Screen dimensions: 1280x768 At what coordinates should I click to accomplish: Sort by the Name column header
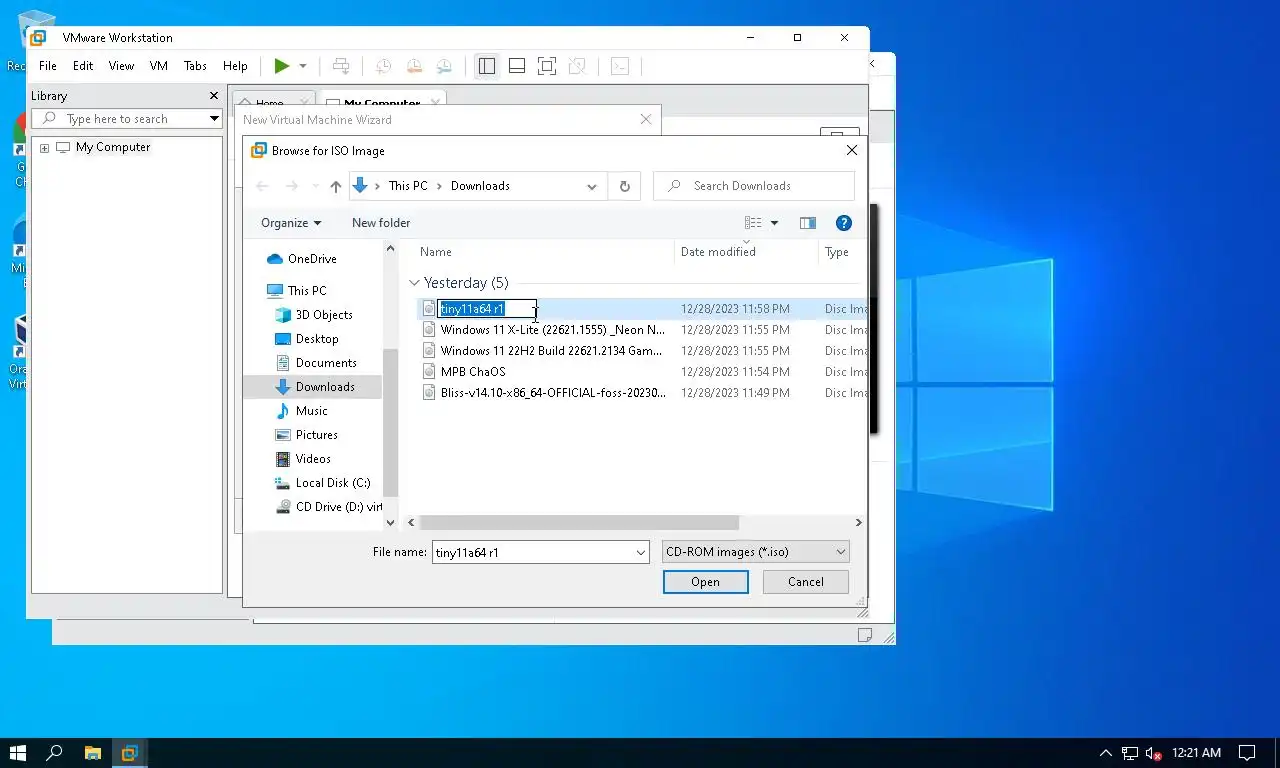point(436,252)
